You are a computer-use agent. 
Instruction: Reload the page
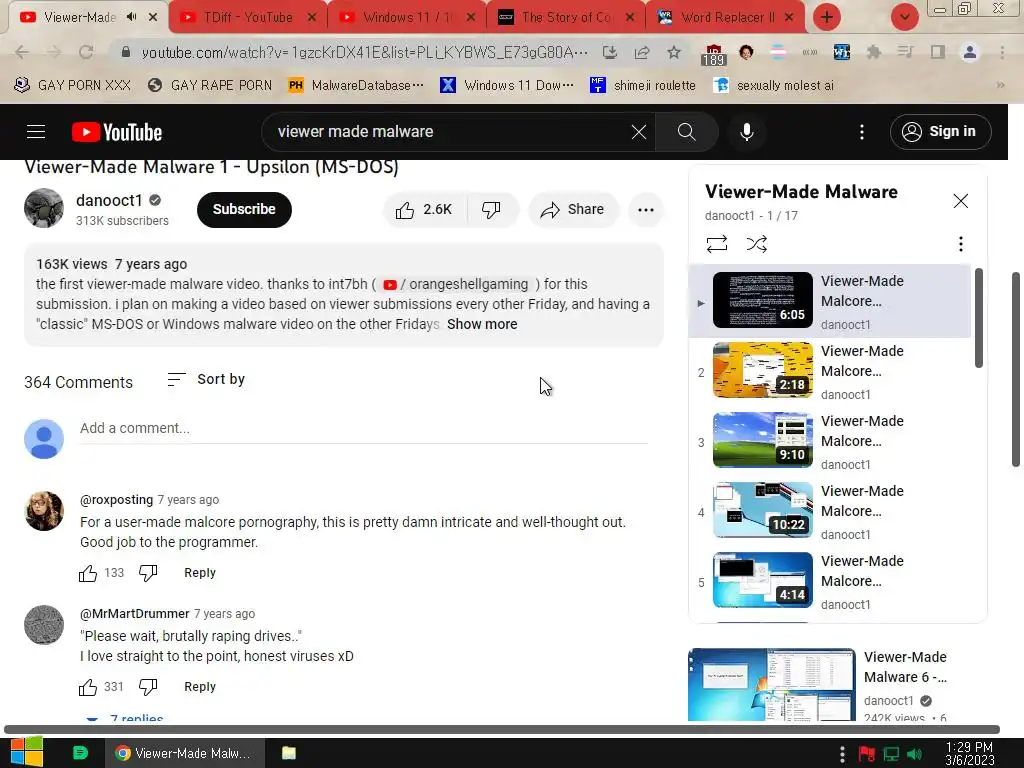click(86, 52)
